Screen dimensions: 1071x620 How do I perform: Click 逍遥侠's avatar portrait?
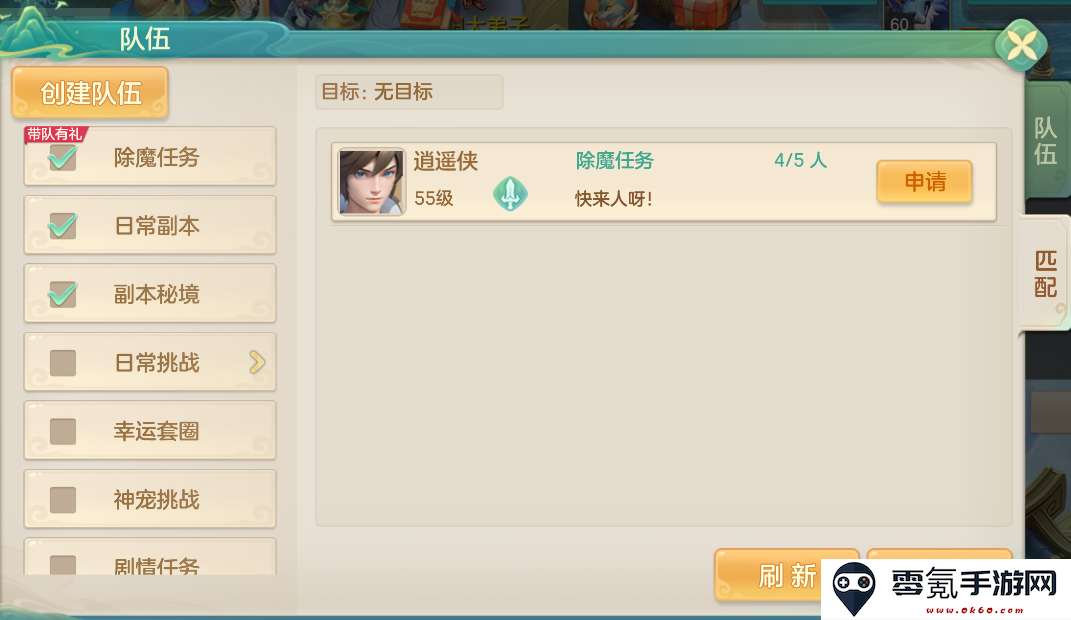[x=372, y=182]
